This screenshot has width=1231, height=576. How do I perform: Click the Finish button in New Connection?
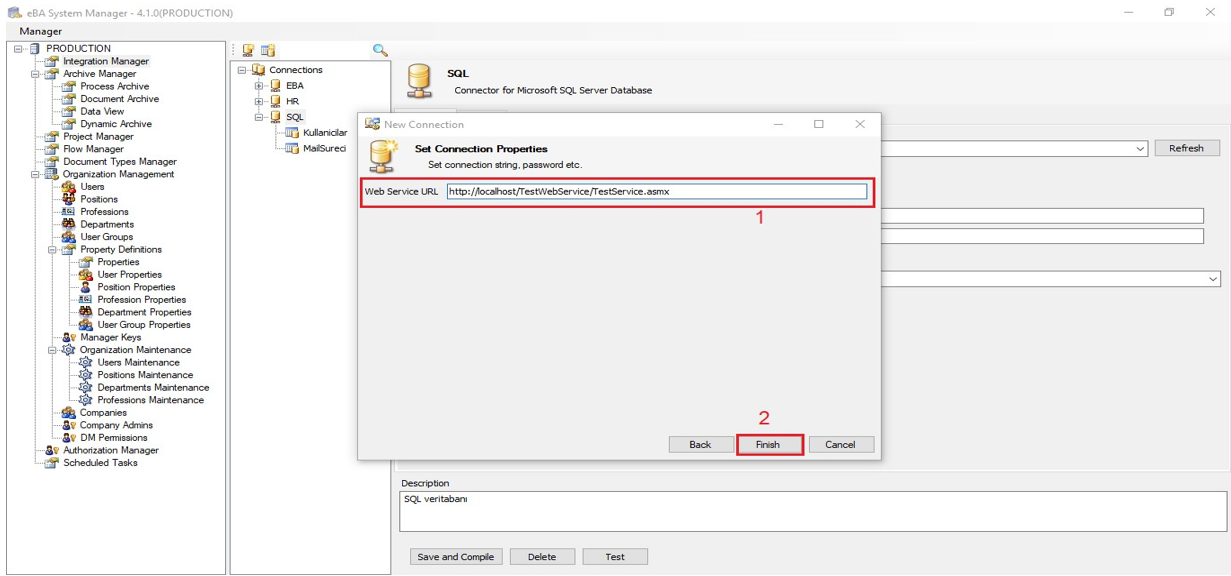pyautogui.click(x=768, y=444)
